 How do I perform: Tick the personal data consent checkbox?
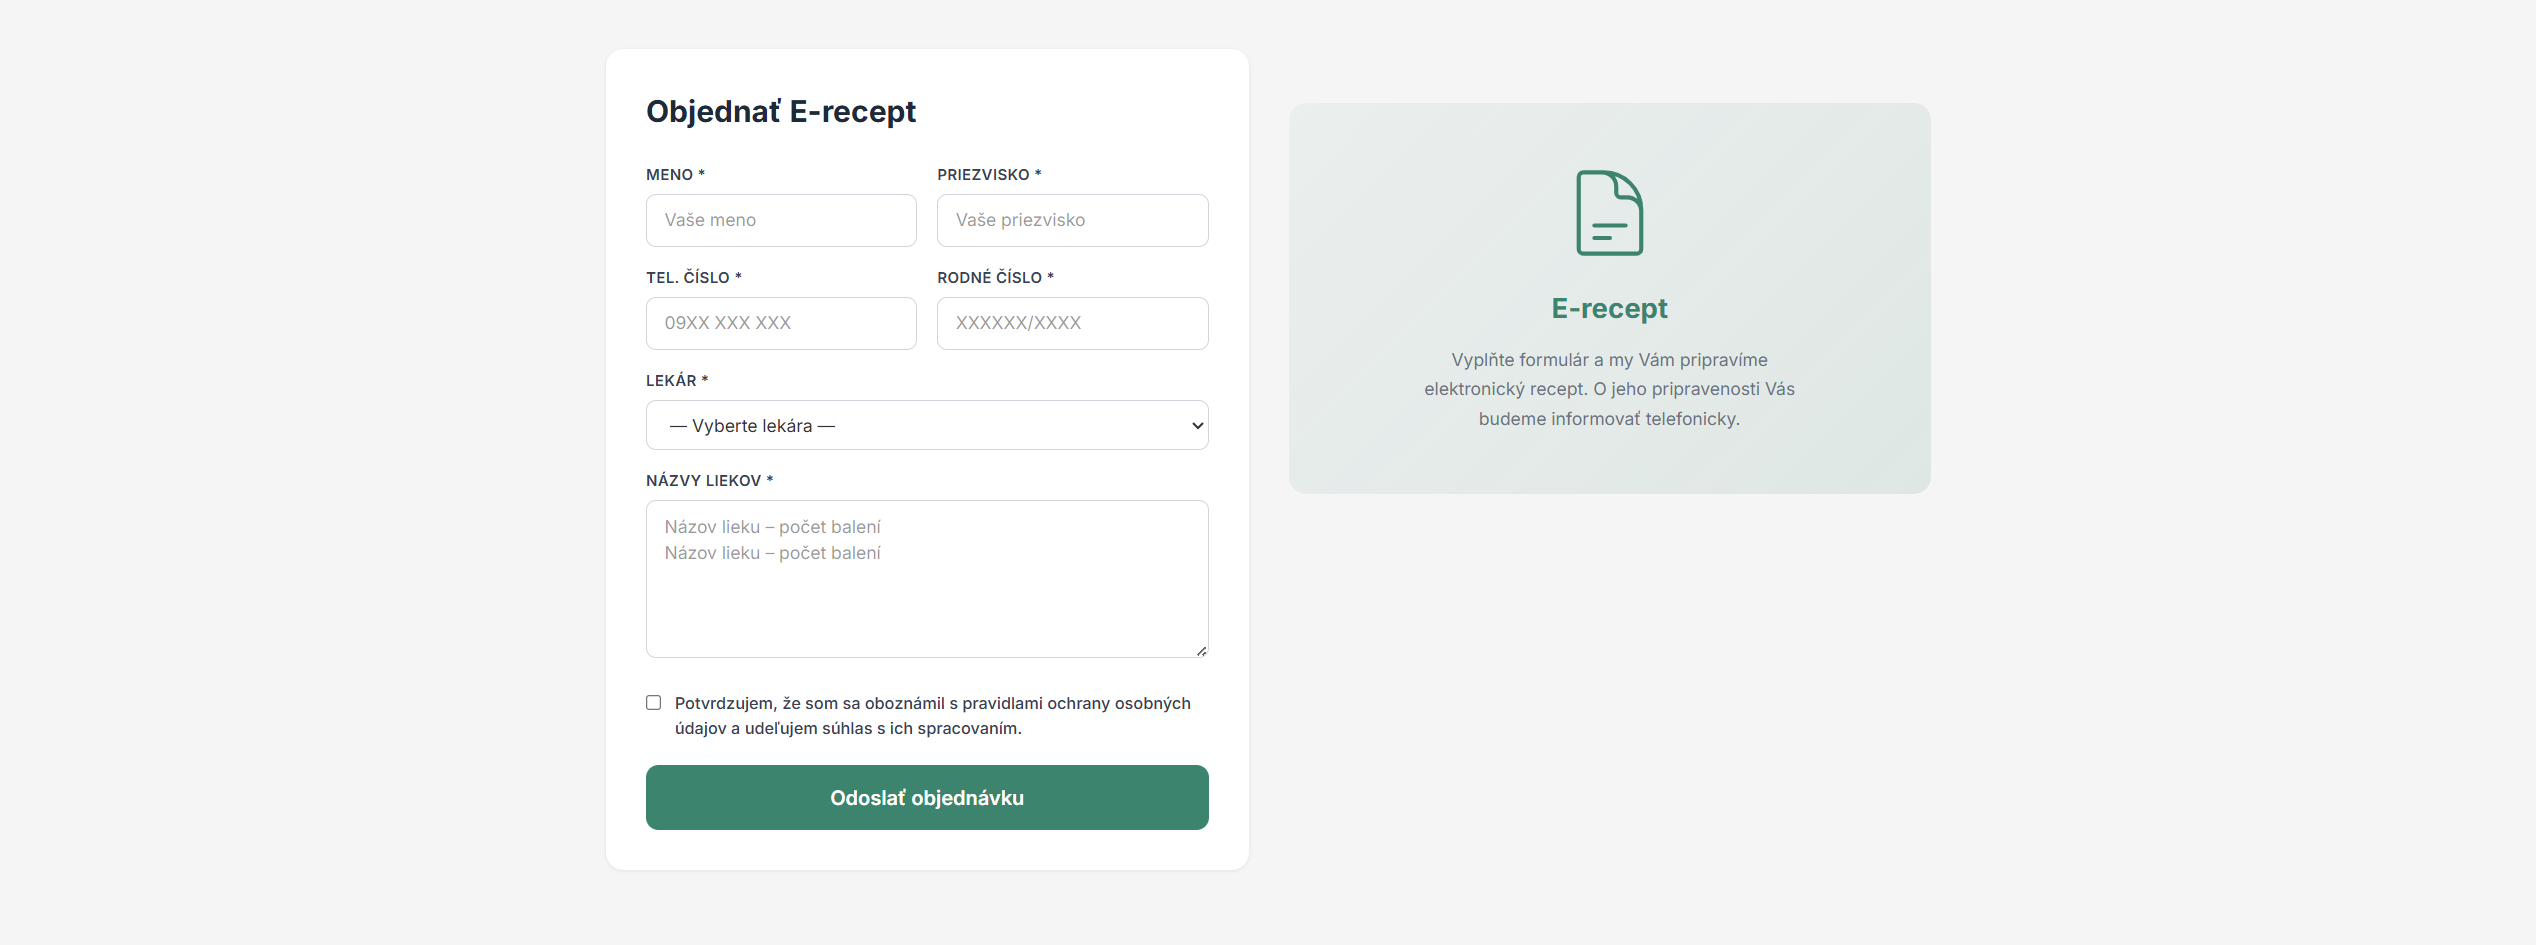pos(654,703)
